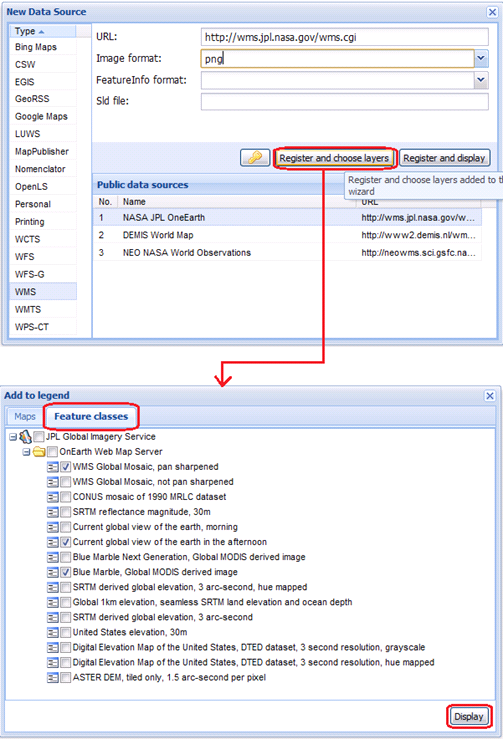Click layer icon beside ASTER DEM entry
Viewport: 503px width, 739px height.
pos(53,678)
